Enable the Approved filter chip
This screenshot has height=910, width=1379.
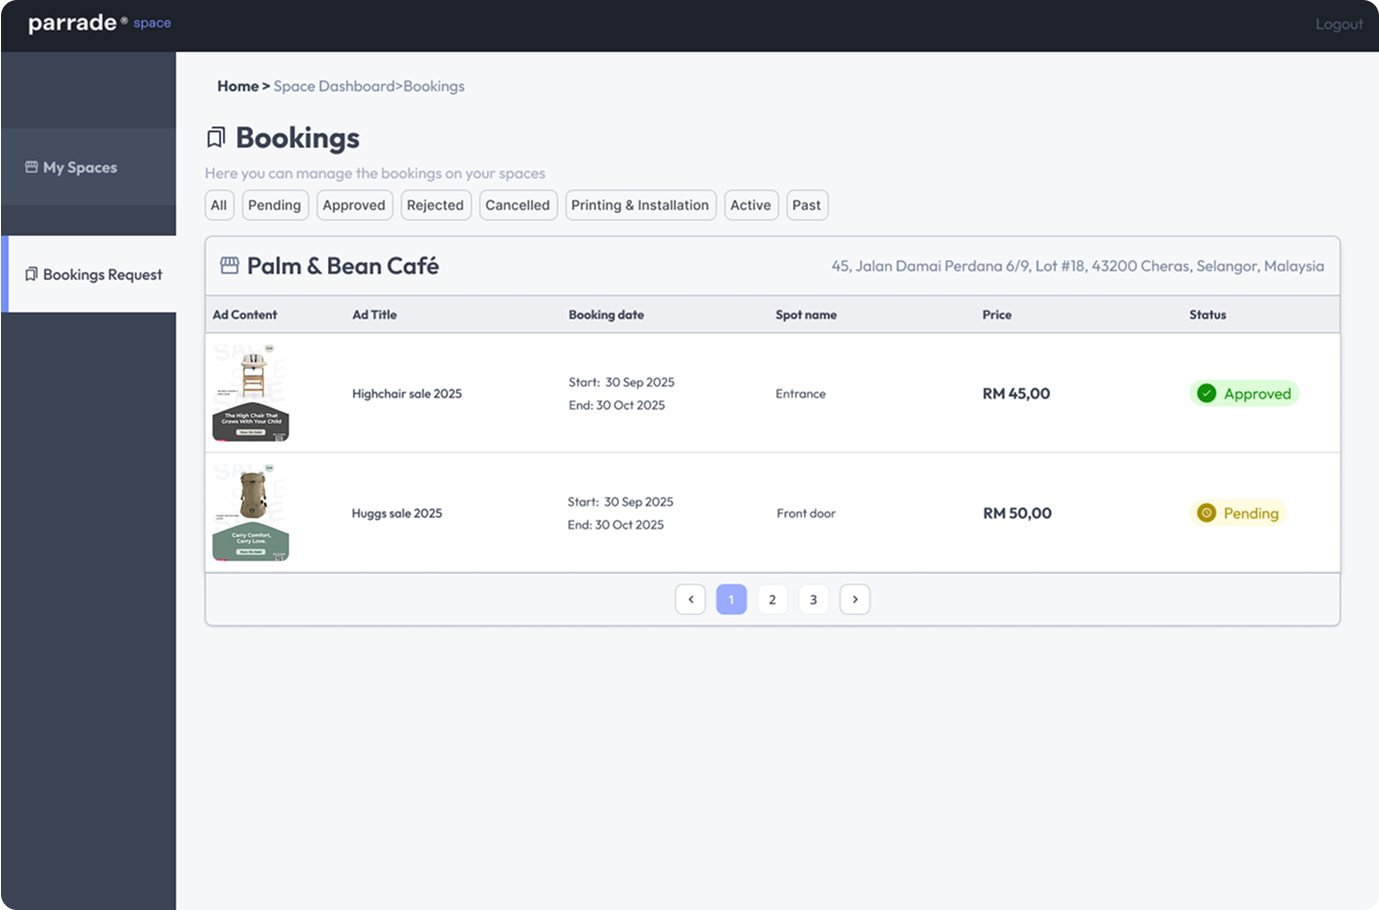click(x=354, y=205)
